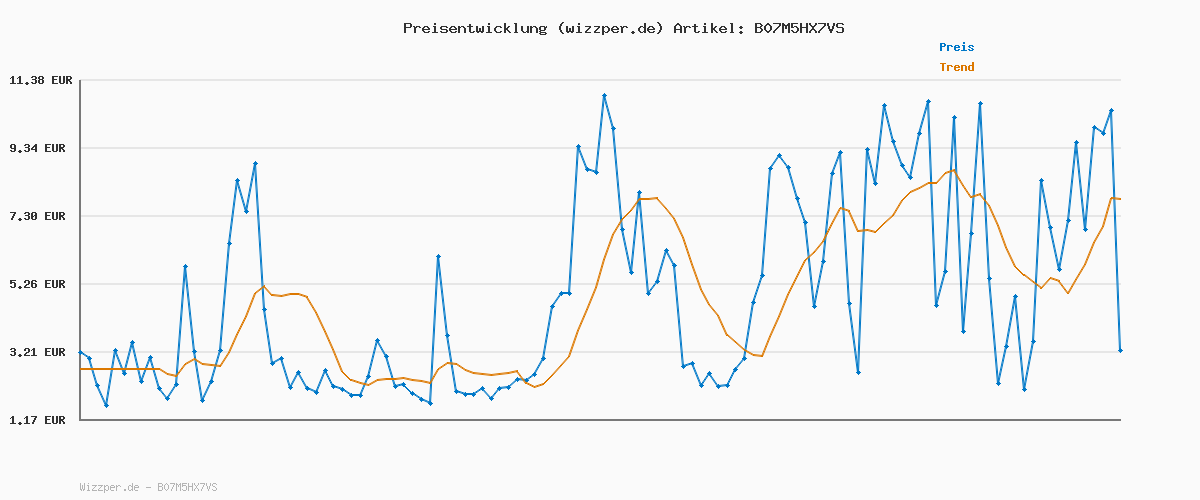Click the chart title "Preisentwicklung"
The image size is (1200, 500).
coord(472,28)
